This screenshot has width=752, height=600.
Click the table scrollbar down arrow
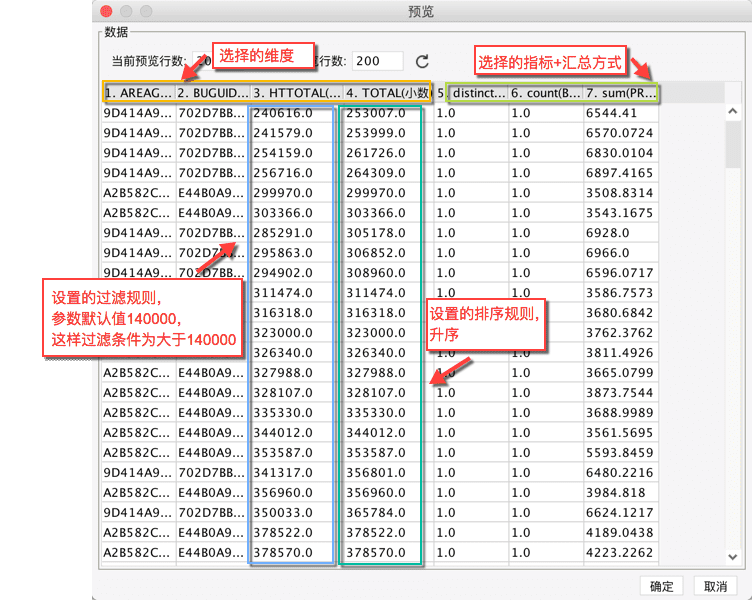pos(732,557)
